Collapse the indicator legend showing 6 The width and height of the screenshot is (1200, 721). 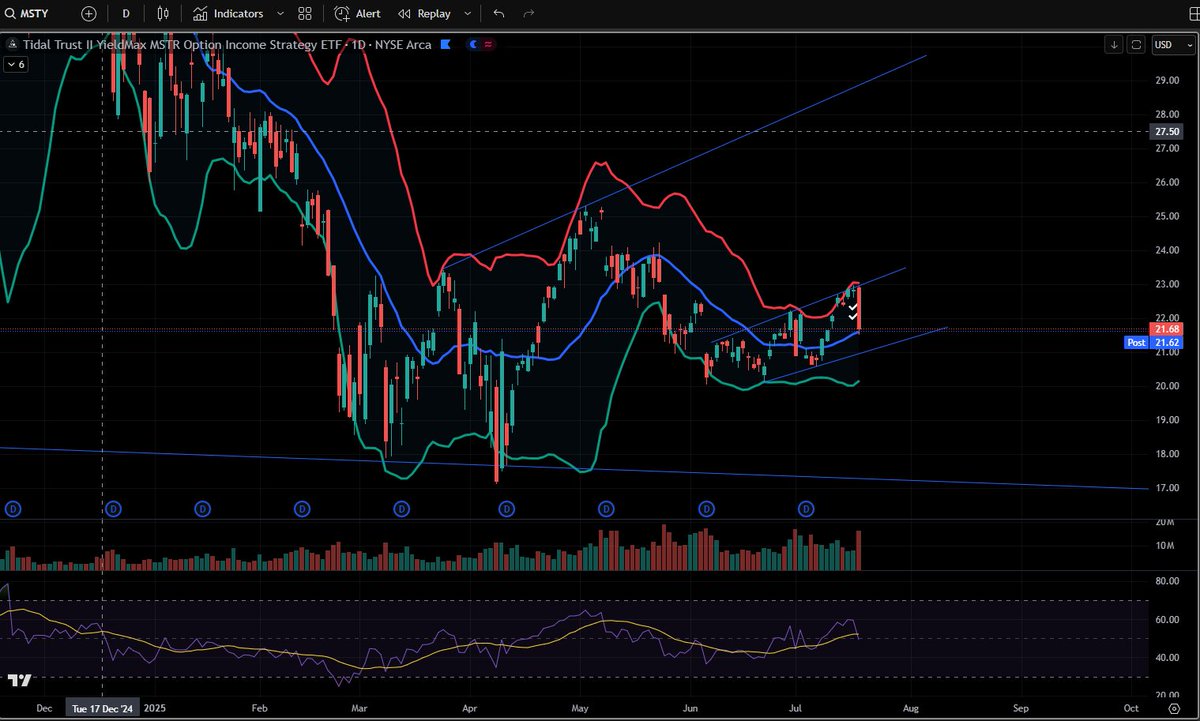[x=15, y=64]
